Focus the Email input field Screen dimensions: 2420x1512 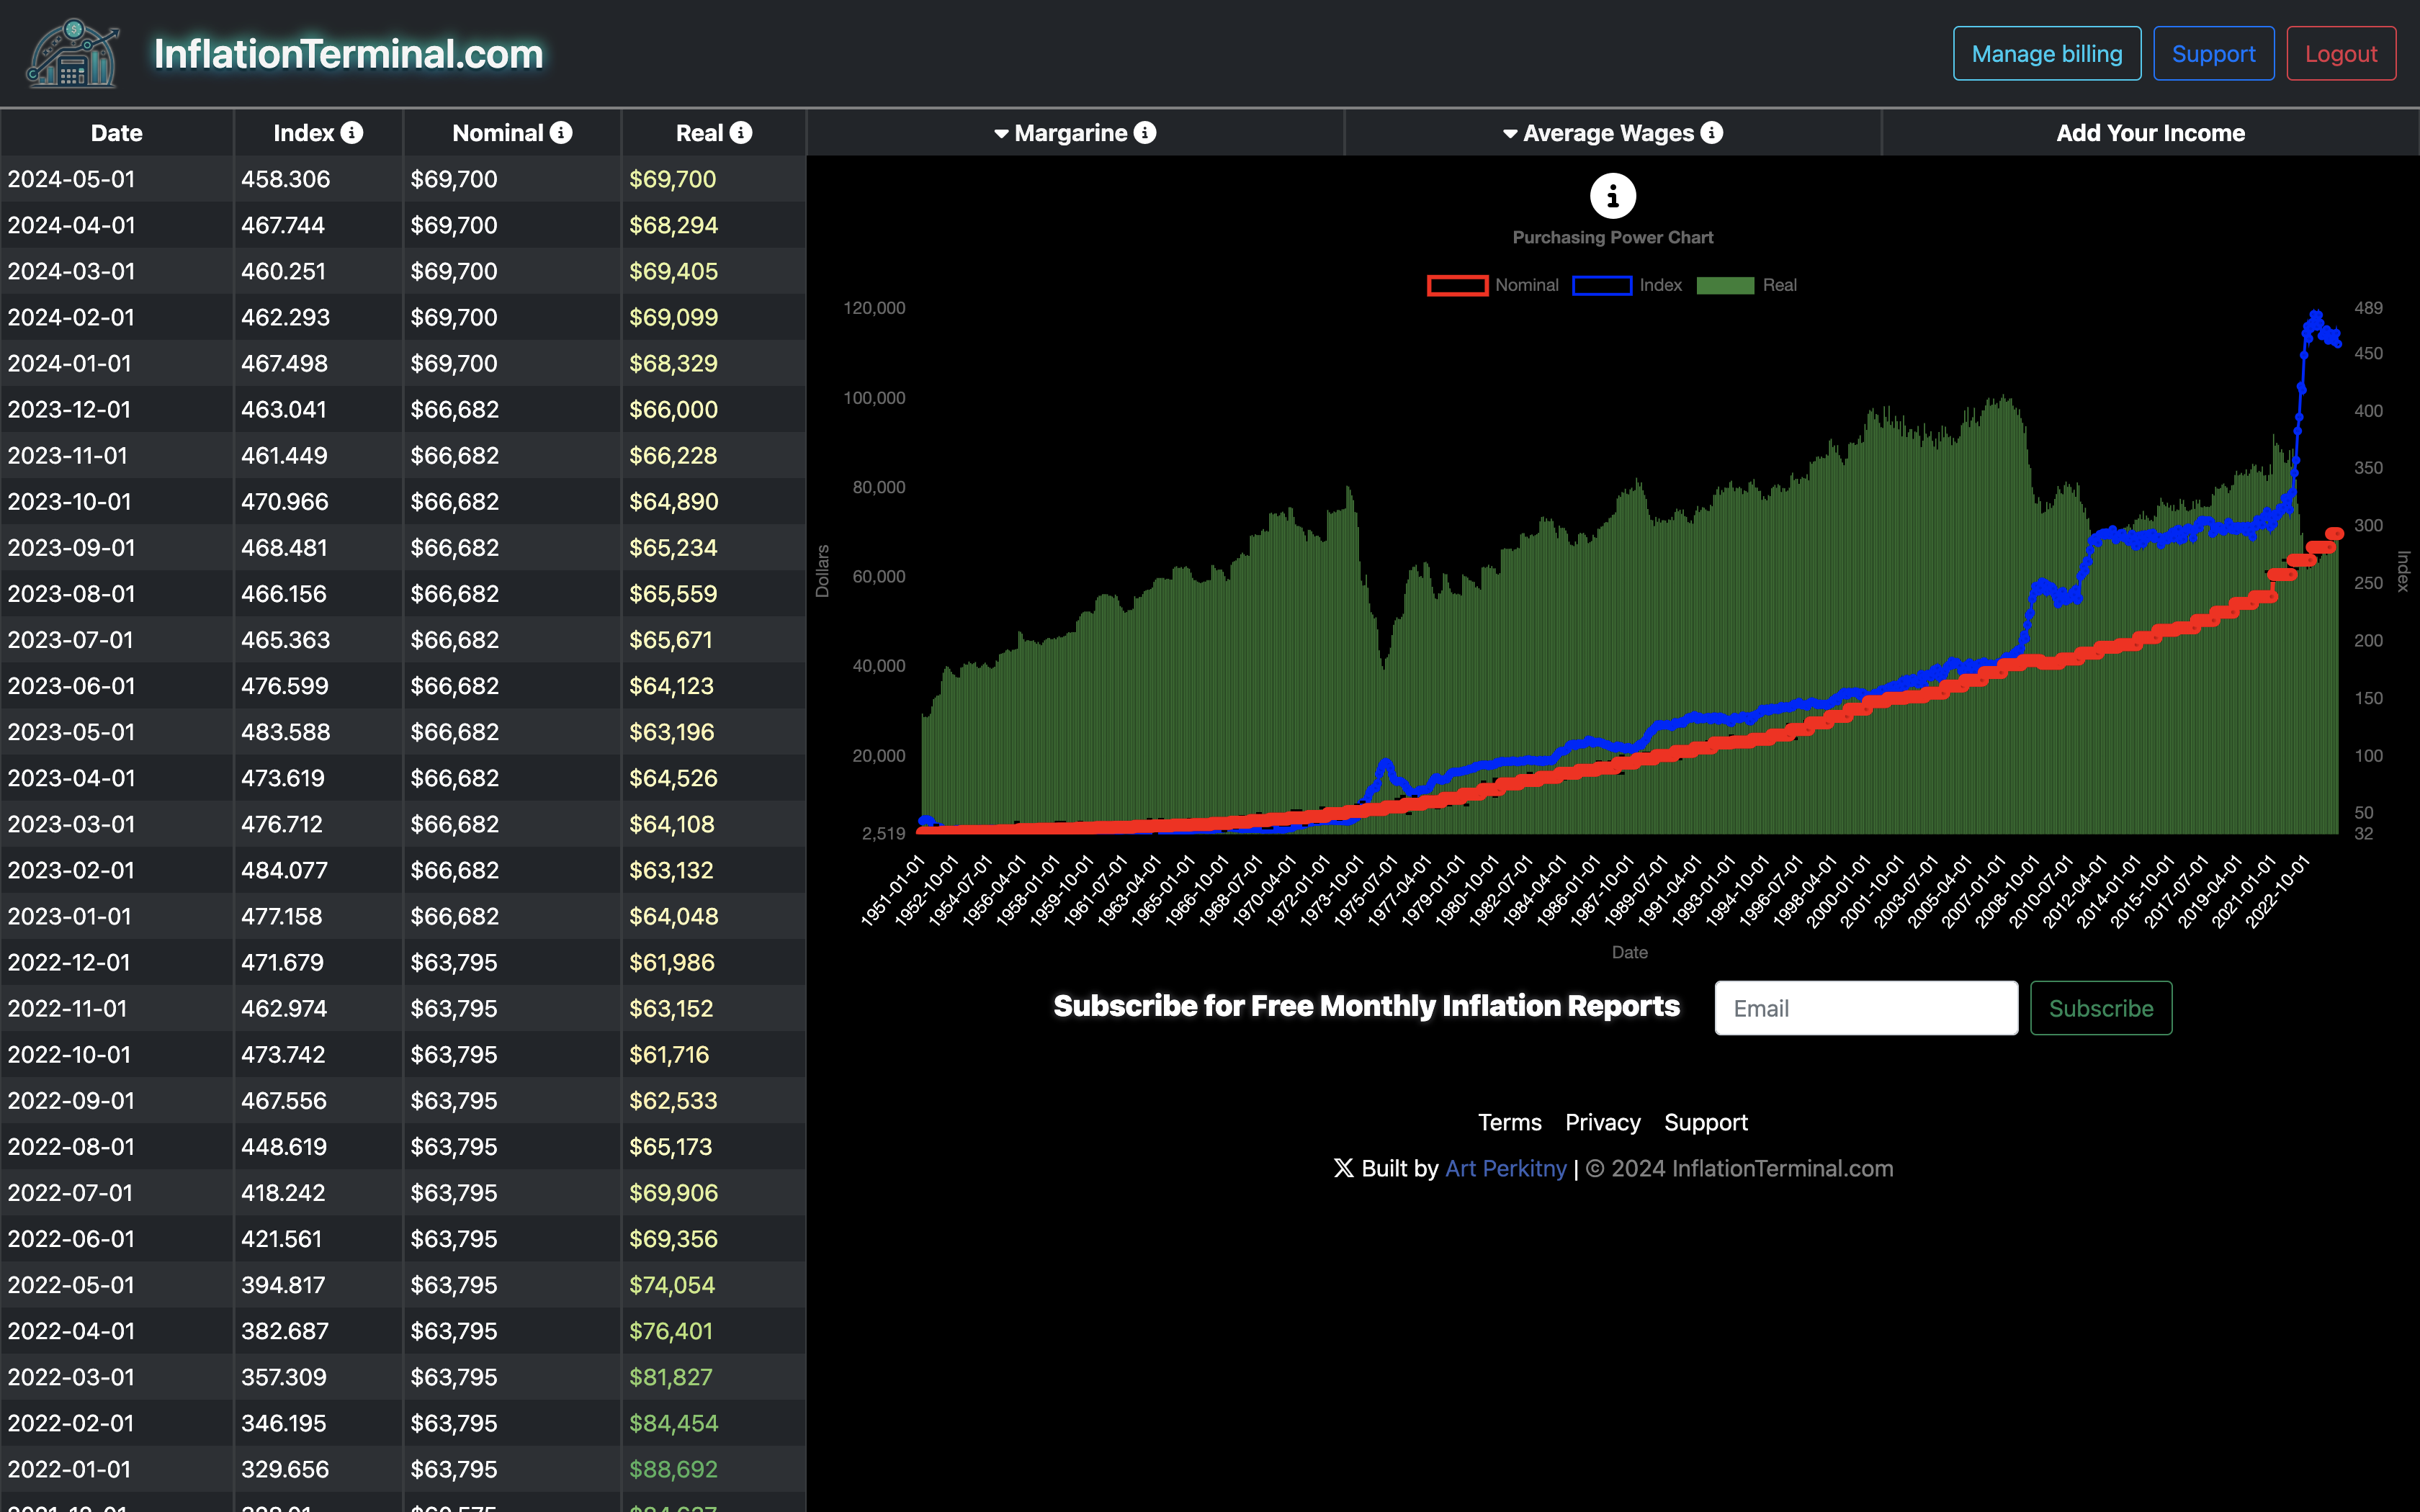tap(1866, 1008)
